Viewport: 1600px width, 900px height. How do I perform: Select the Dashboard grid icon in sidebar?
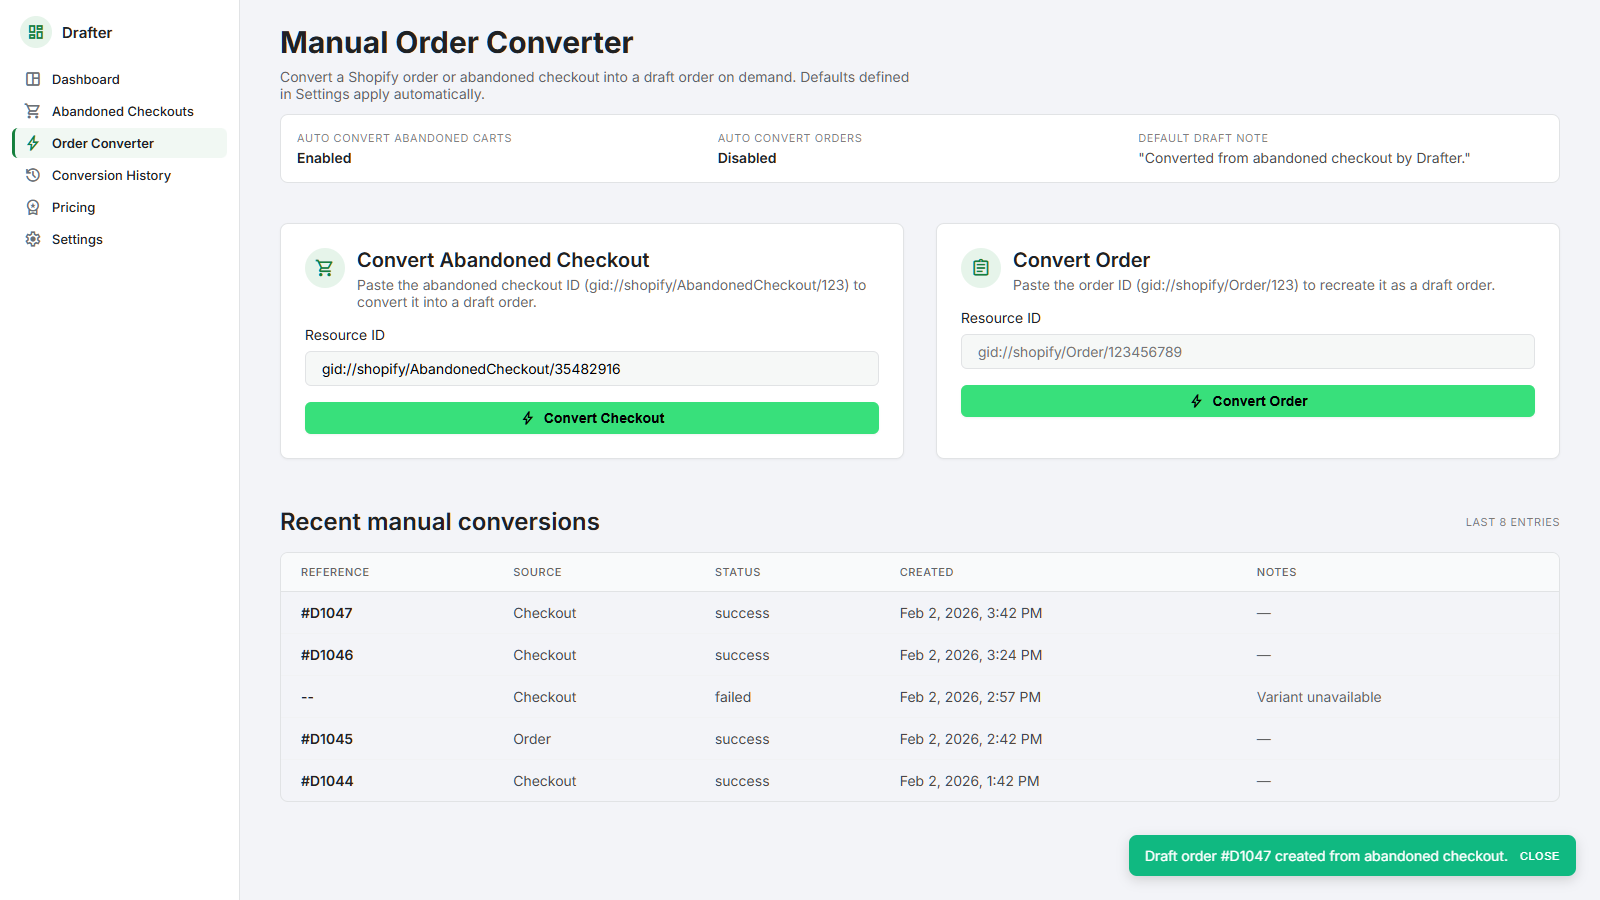(x=33, y=79)
